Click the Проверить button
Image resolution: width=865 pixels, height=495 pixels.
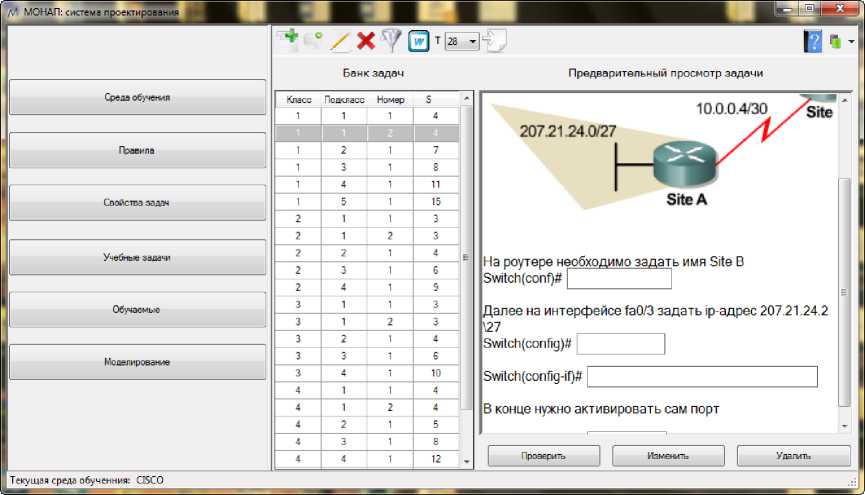(543, 456)
